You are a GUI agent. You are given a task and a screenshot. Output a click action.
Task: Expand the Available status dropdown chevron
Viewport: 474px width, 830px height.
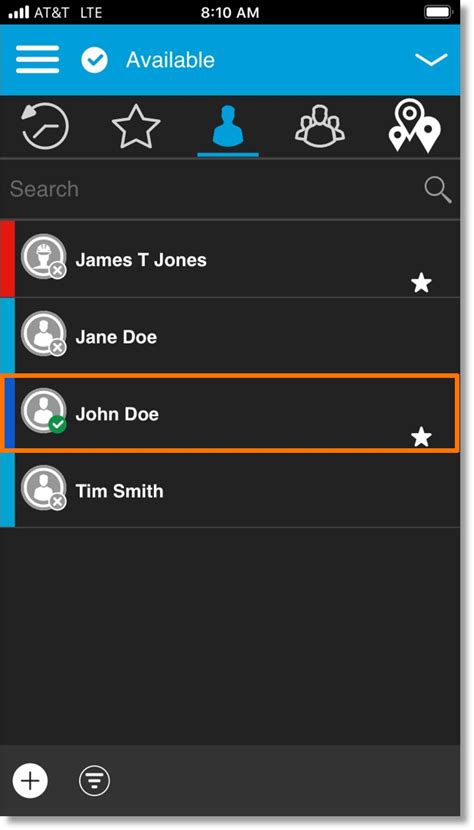[431, 60]
